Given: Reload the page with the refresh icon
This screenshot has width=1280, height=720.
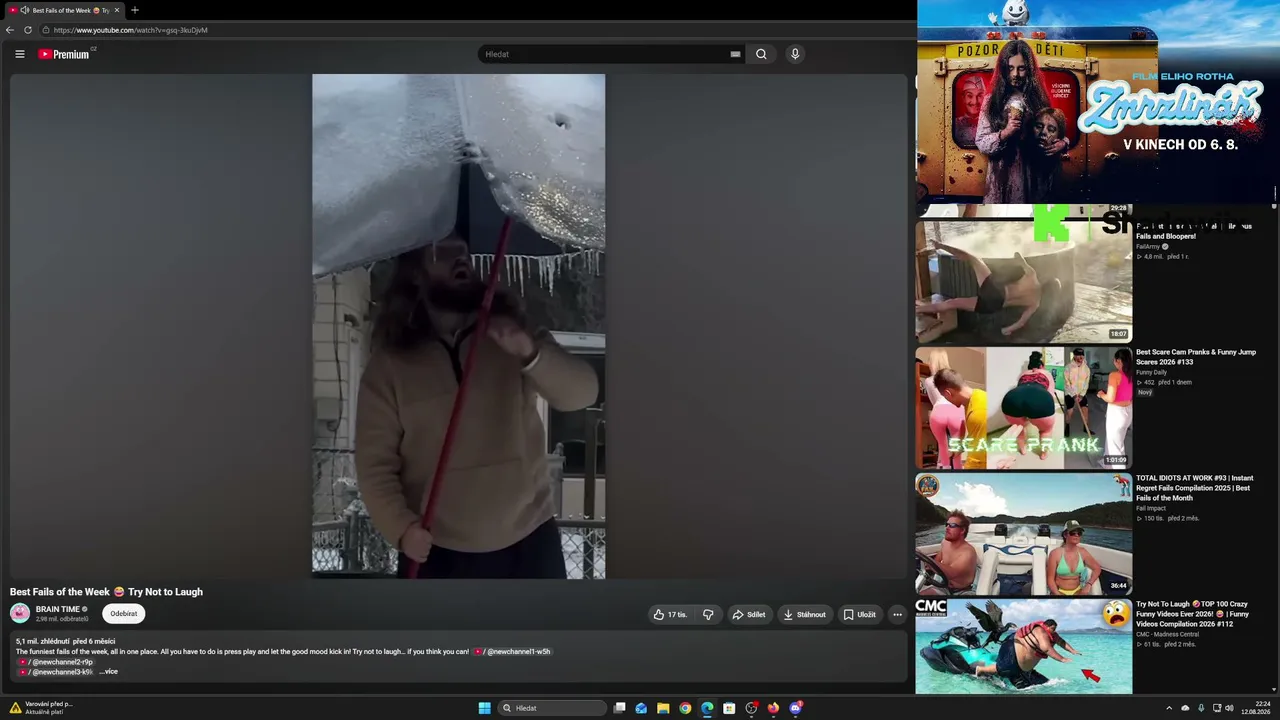Looking at the screenshot, I should click(28, 30).
